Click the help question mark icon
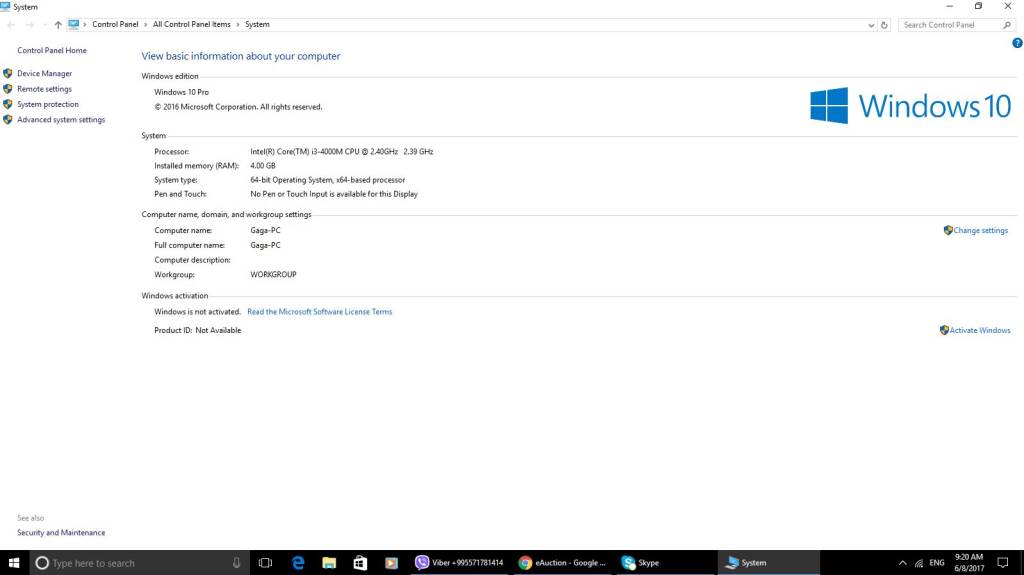This screenshot has width=1024, height=575. coord(1017,43)
